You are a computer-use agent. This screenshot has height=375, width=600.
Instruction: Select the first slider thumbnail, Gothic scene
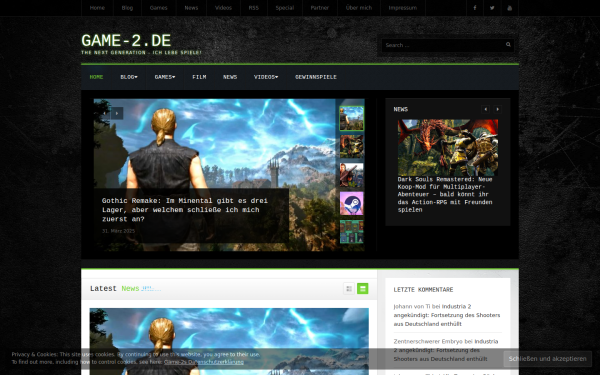coord(352,118)
